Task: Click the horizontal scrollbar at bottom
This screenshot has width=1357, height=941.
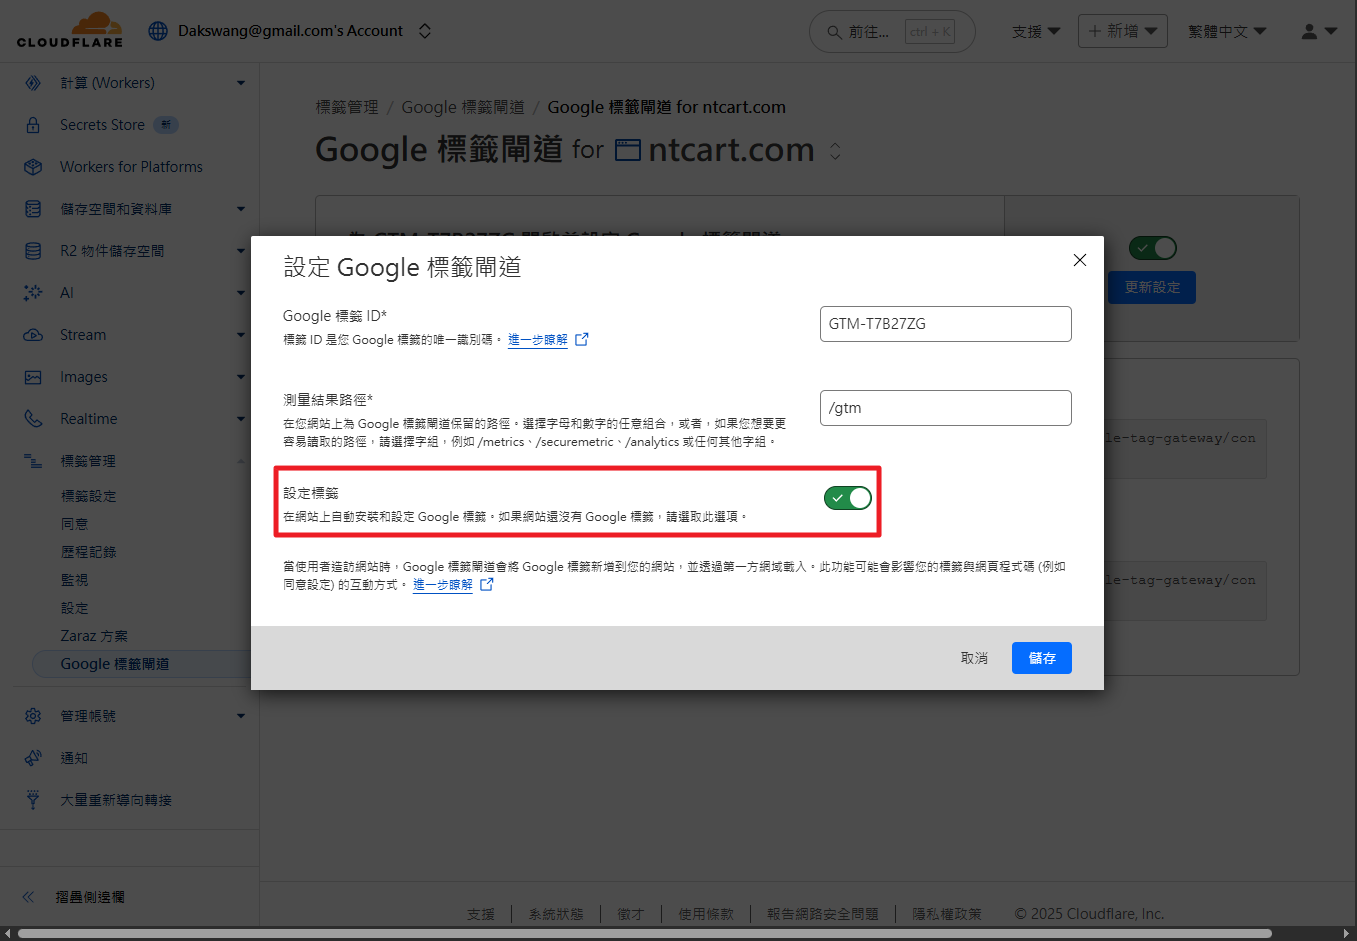Action: (x=645, y=934)
